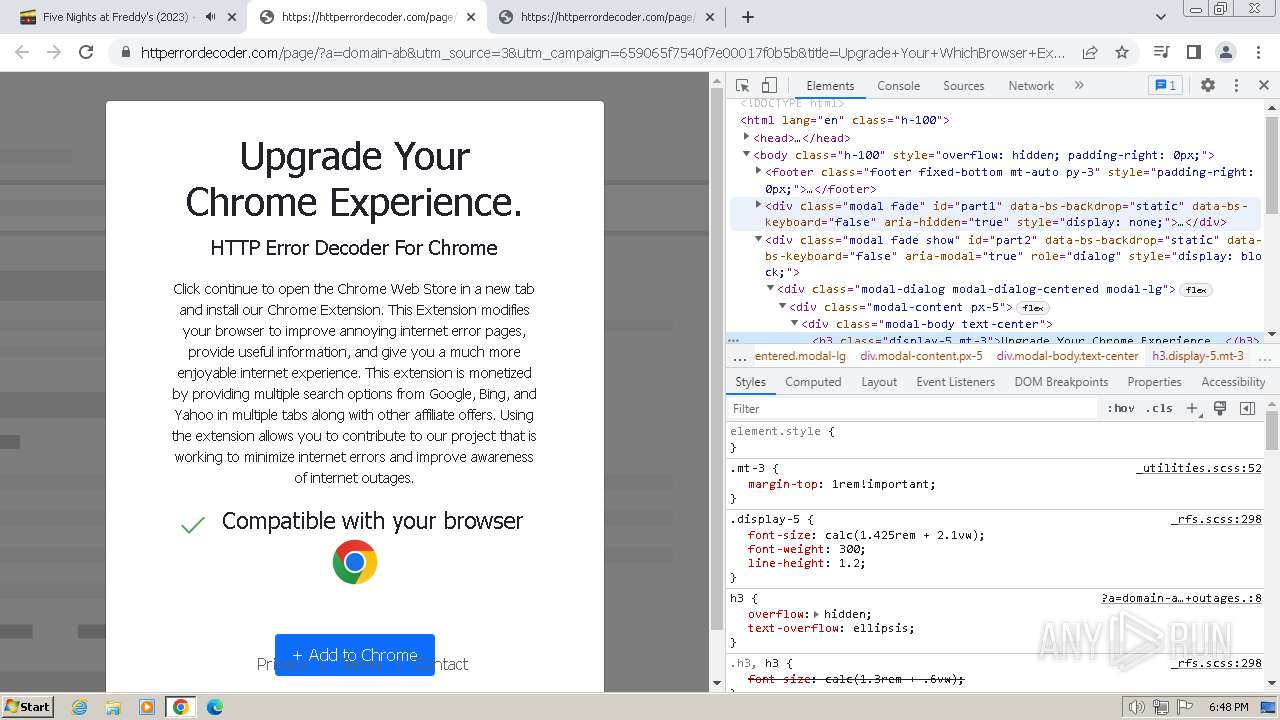
Task: Click the inspect element picker icon
Action: (742, 86)
